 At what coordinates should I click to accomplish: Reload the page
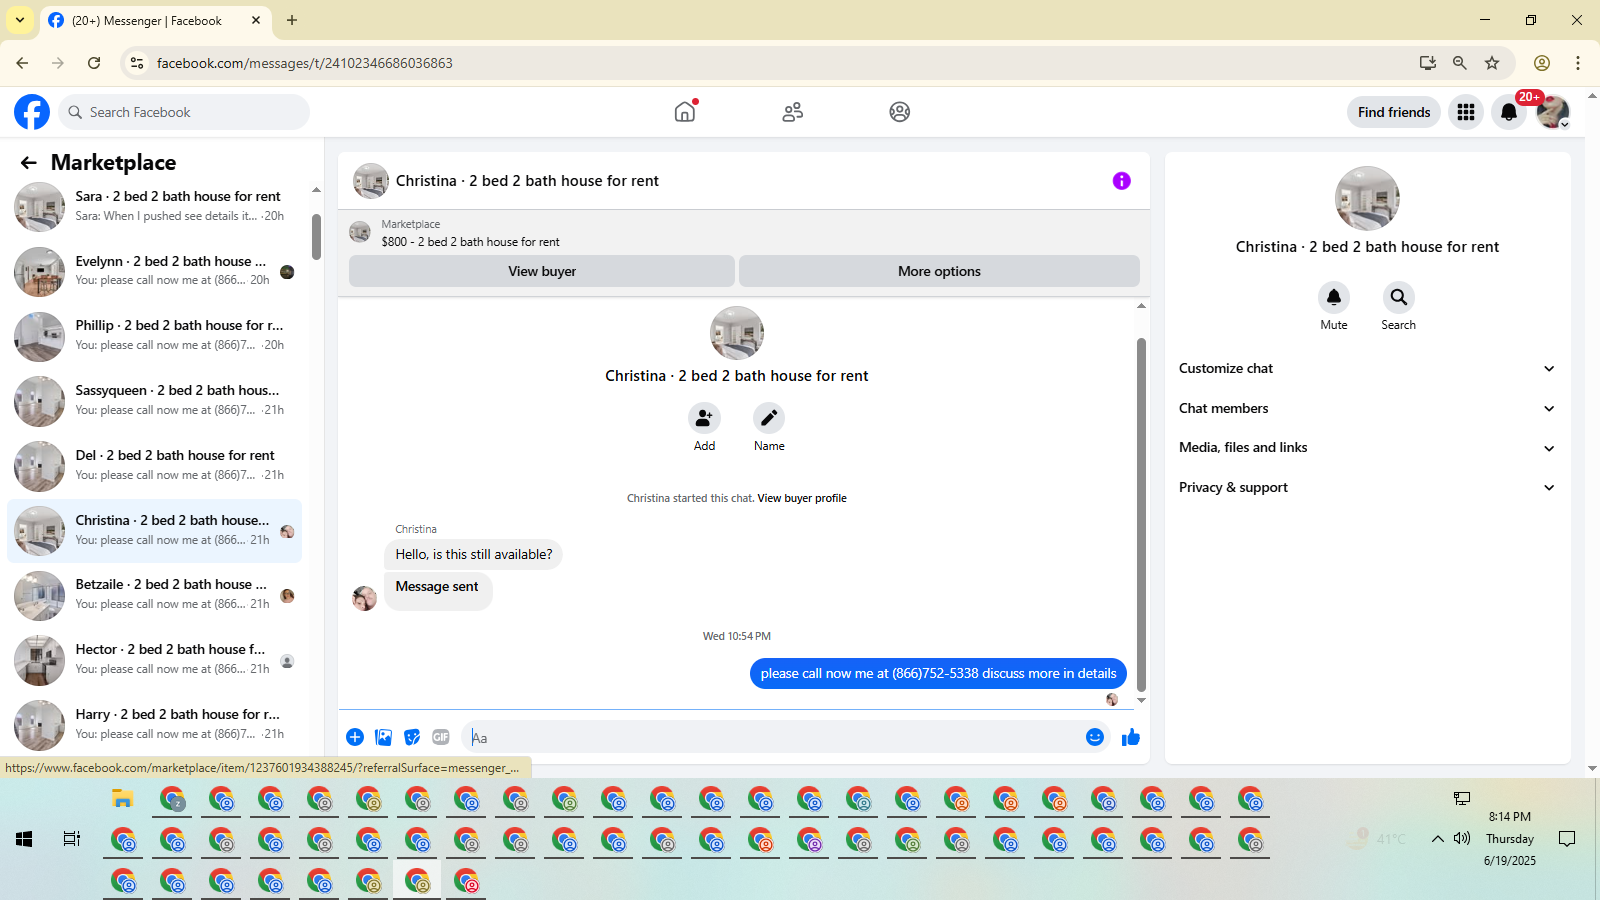point(94,63)
